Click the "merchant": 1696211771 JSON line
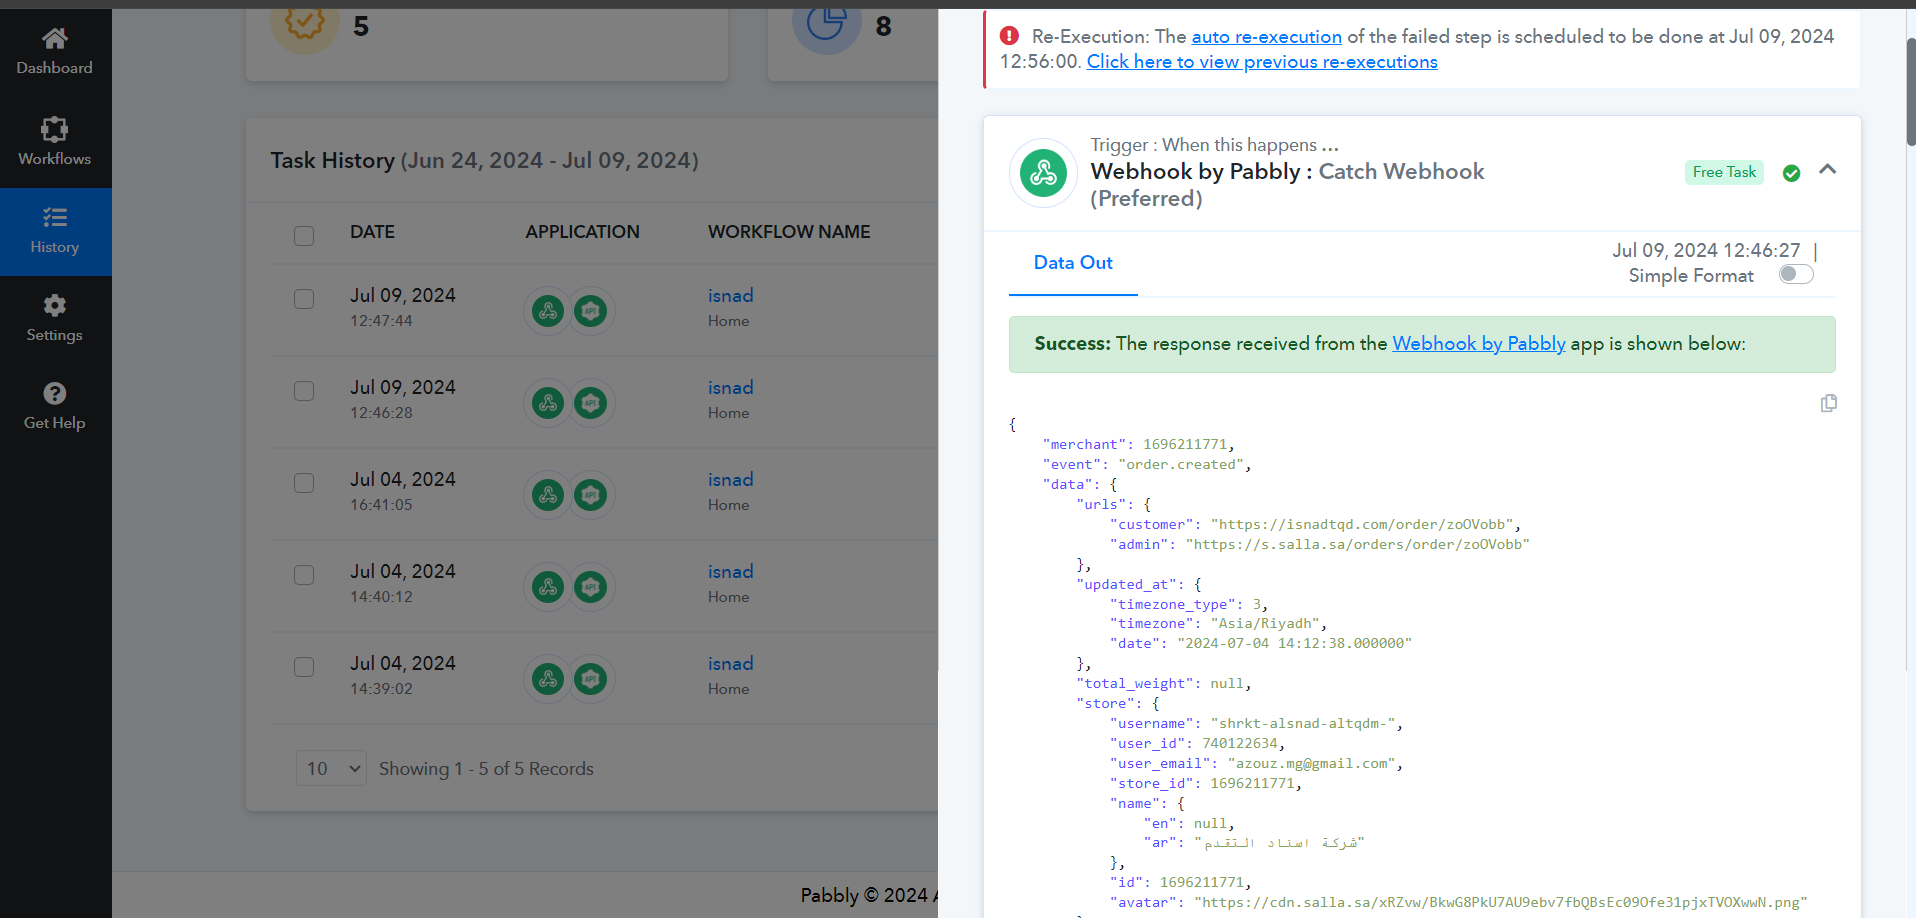Viewport: 1916px width, 918px height. pos(1139,445)
